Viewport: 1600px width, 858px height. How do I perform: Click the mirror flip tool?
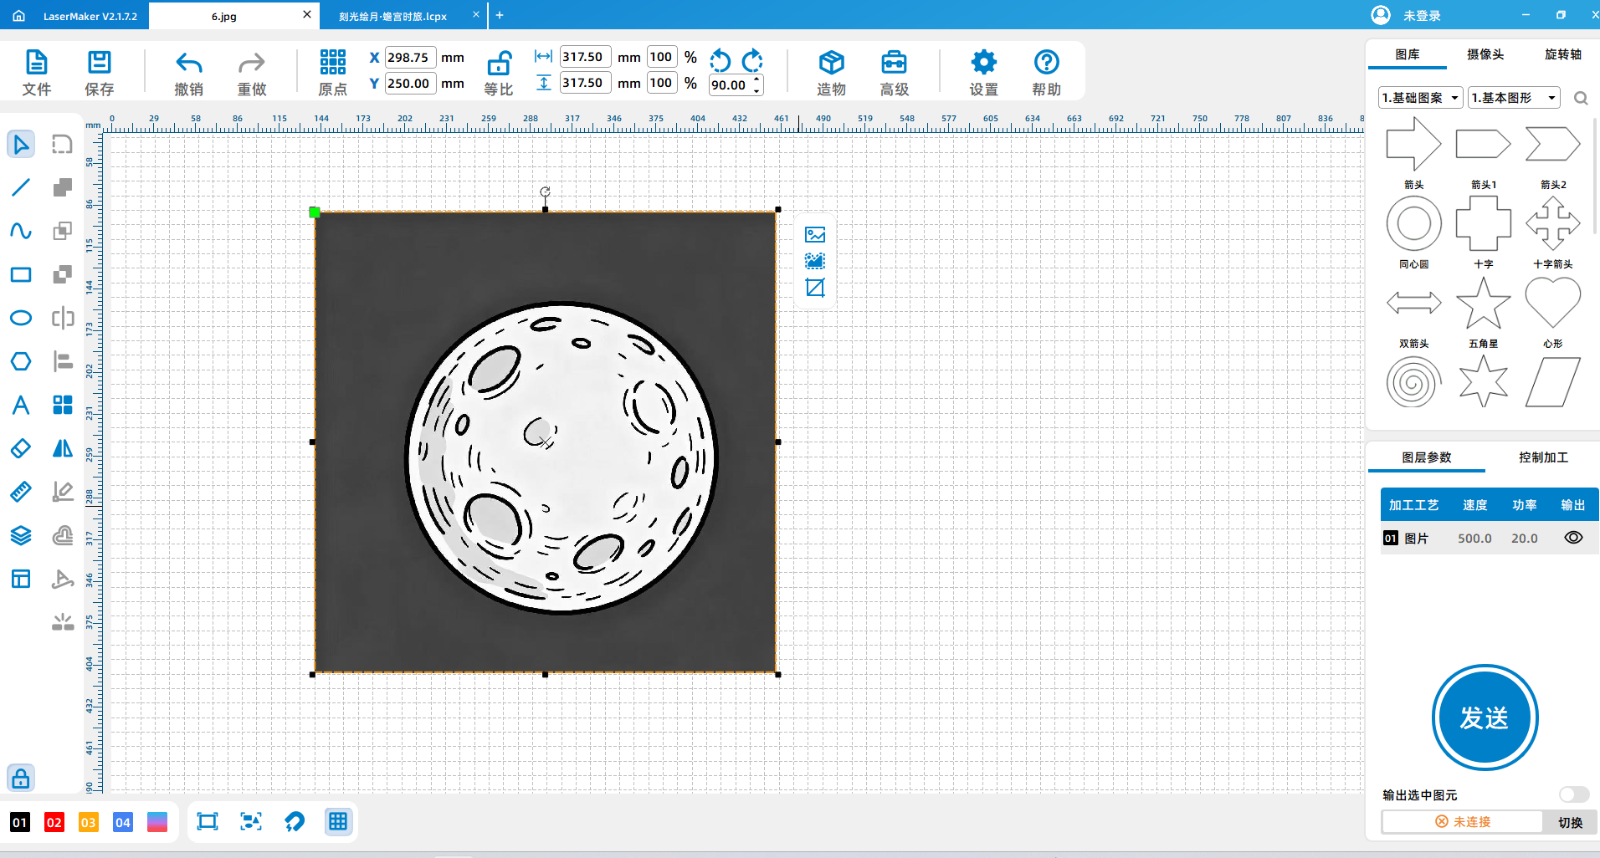pyautogui.click(x=63, y=449)
